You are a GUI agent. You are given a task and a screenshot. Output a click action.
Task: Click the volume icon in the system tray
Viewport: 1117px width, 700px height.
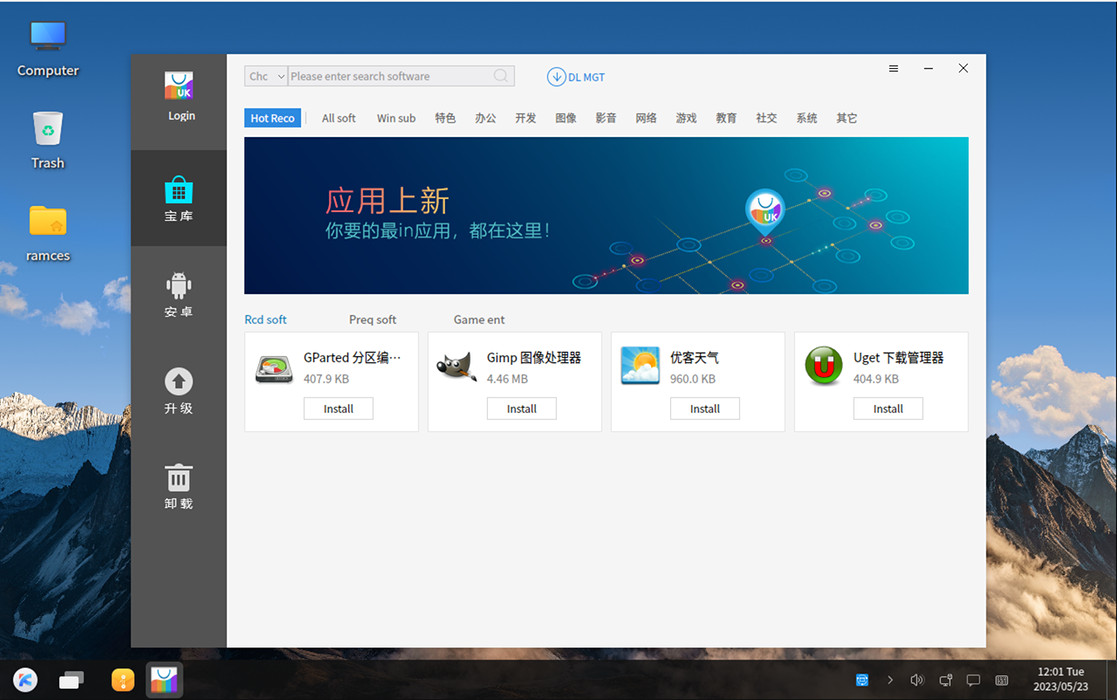(x=917, y=680)
